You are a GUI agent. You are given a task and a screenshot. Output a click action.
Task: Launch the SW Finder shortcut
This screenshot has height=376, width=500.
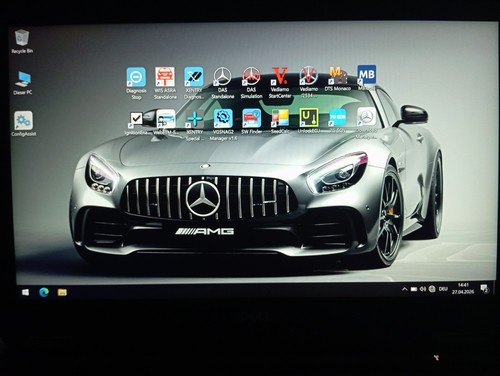[252, 122]
